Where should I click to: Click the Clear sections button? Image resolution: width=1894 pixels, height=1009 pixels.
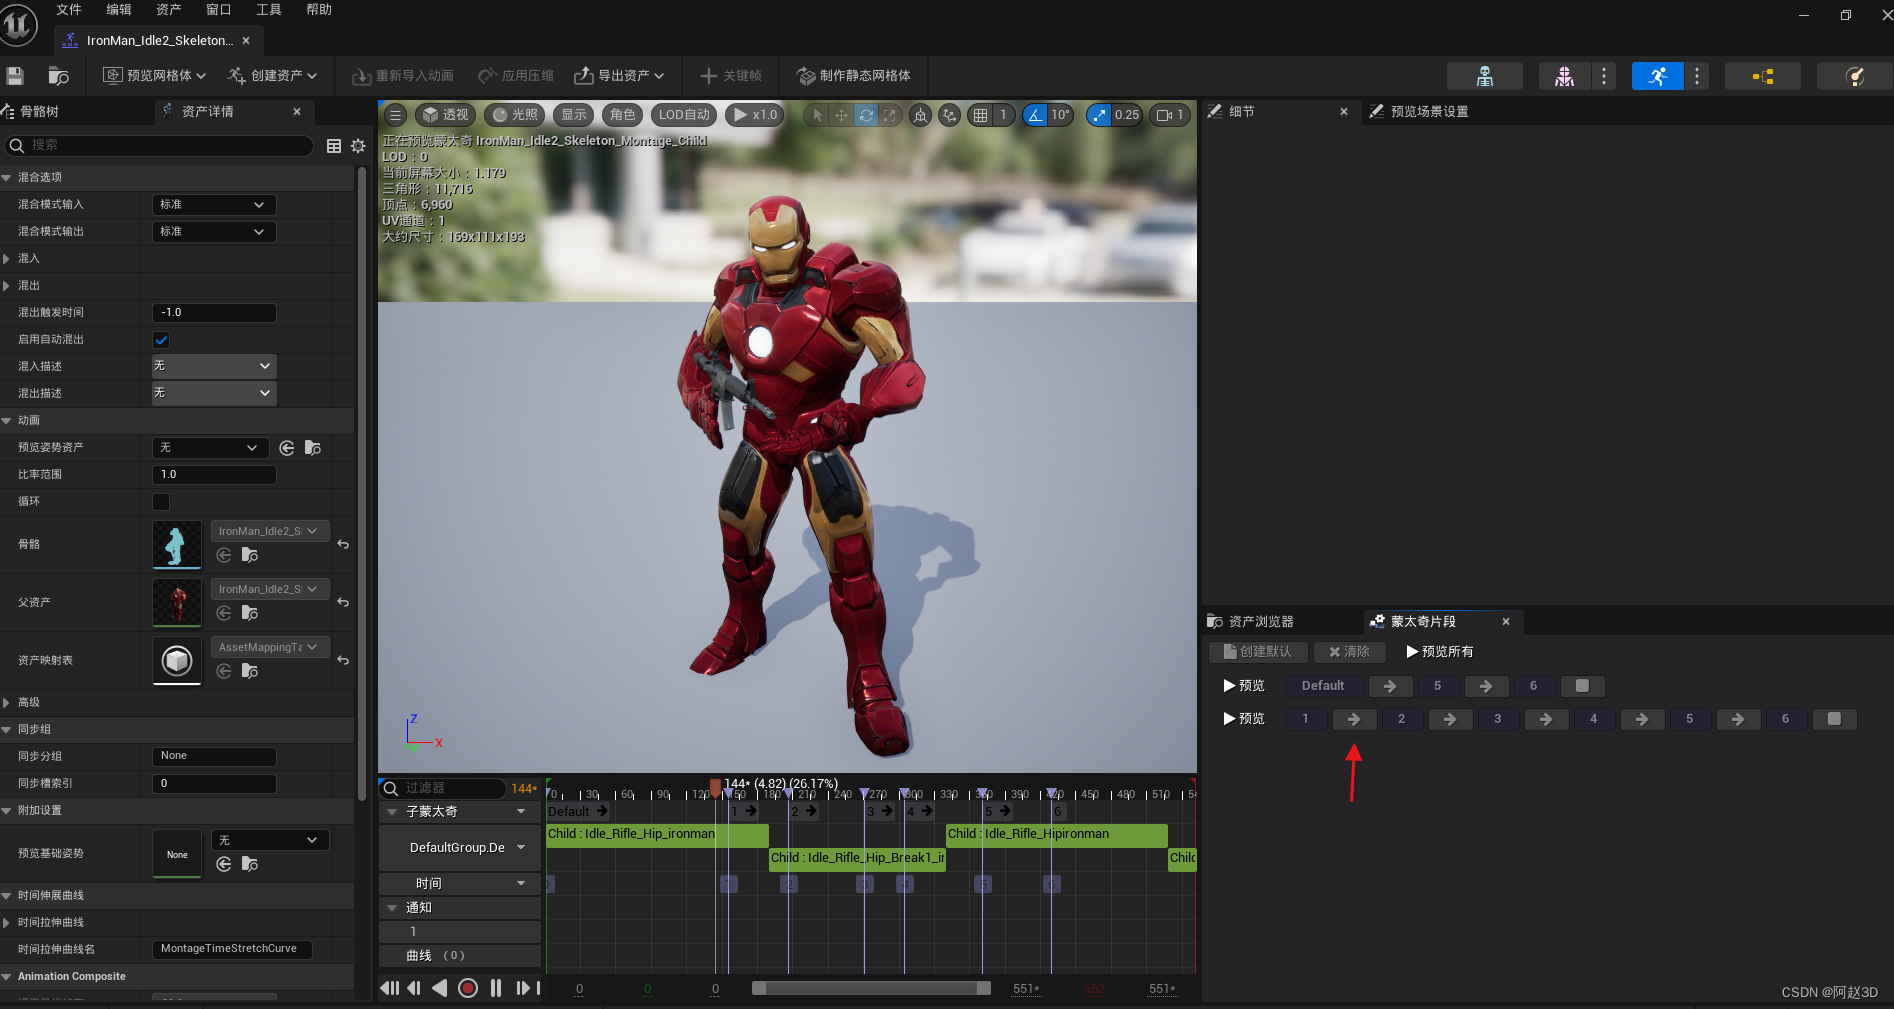coord(1349,652)
